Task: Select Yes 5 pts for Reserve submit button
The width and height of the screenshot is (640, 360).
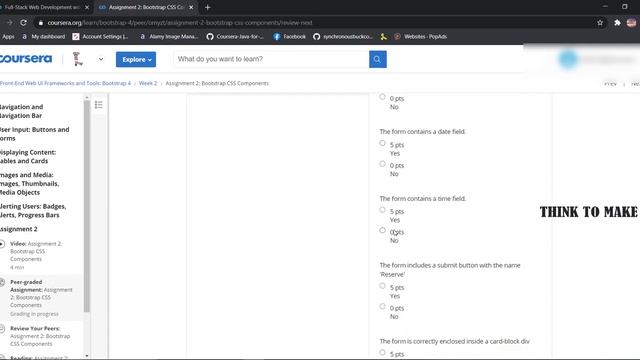Action: 382,286
